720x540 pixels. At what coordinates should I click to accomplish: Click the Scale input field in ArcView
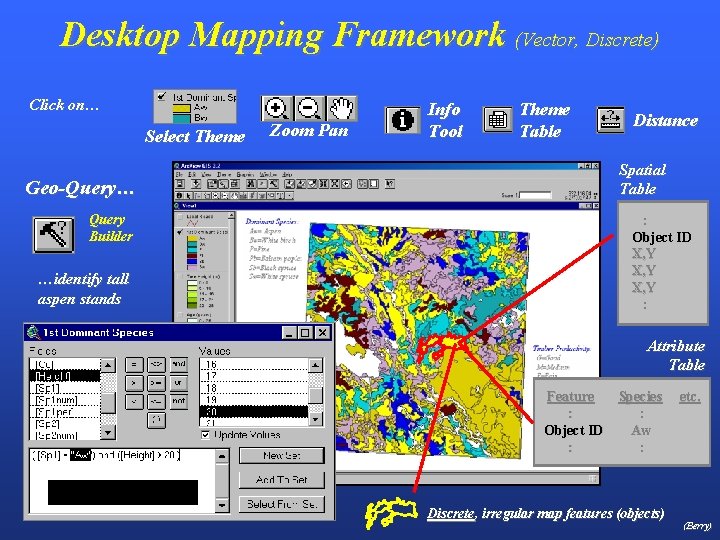tap(535, 196)
